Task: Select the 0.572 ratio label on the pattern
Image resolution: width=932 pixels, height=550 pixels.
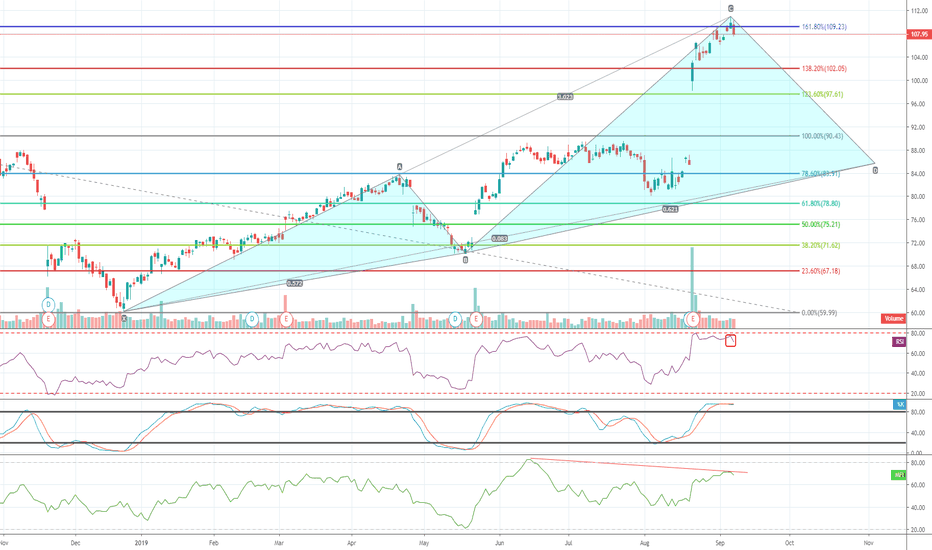Action: [295, 284]
